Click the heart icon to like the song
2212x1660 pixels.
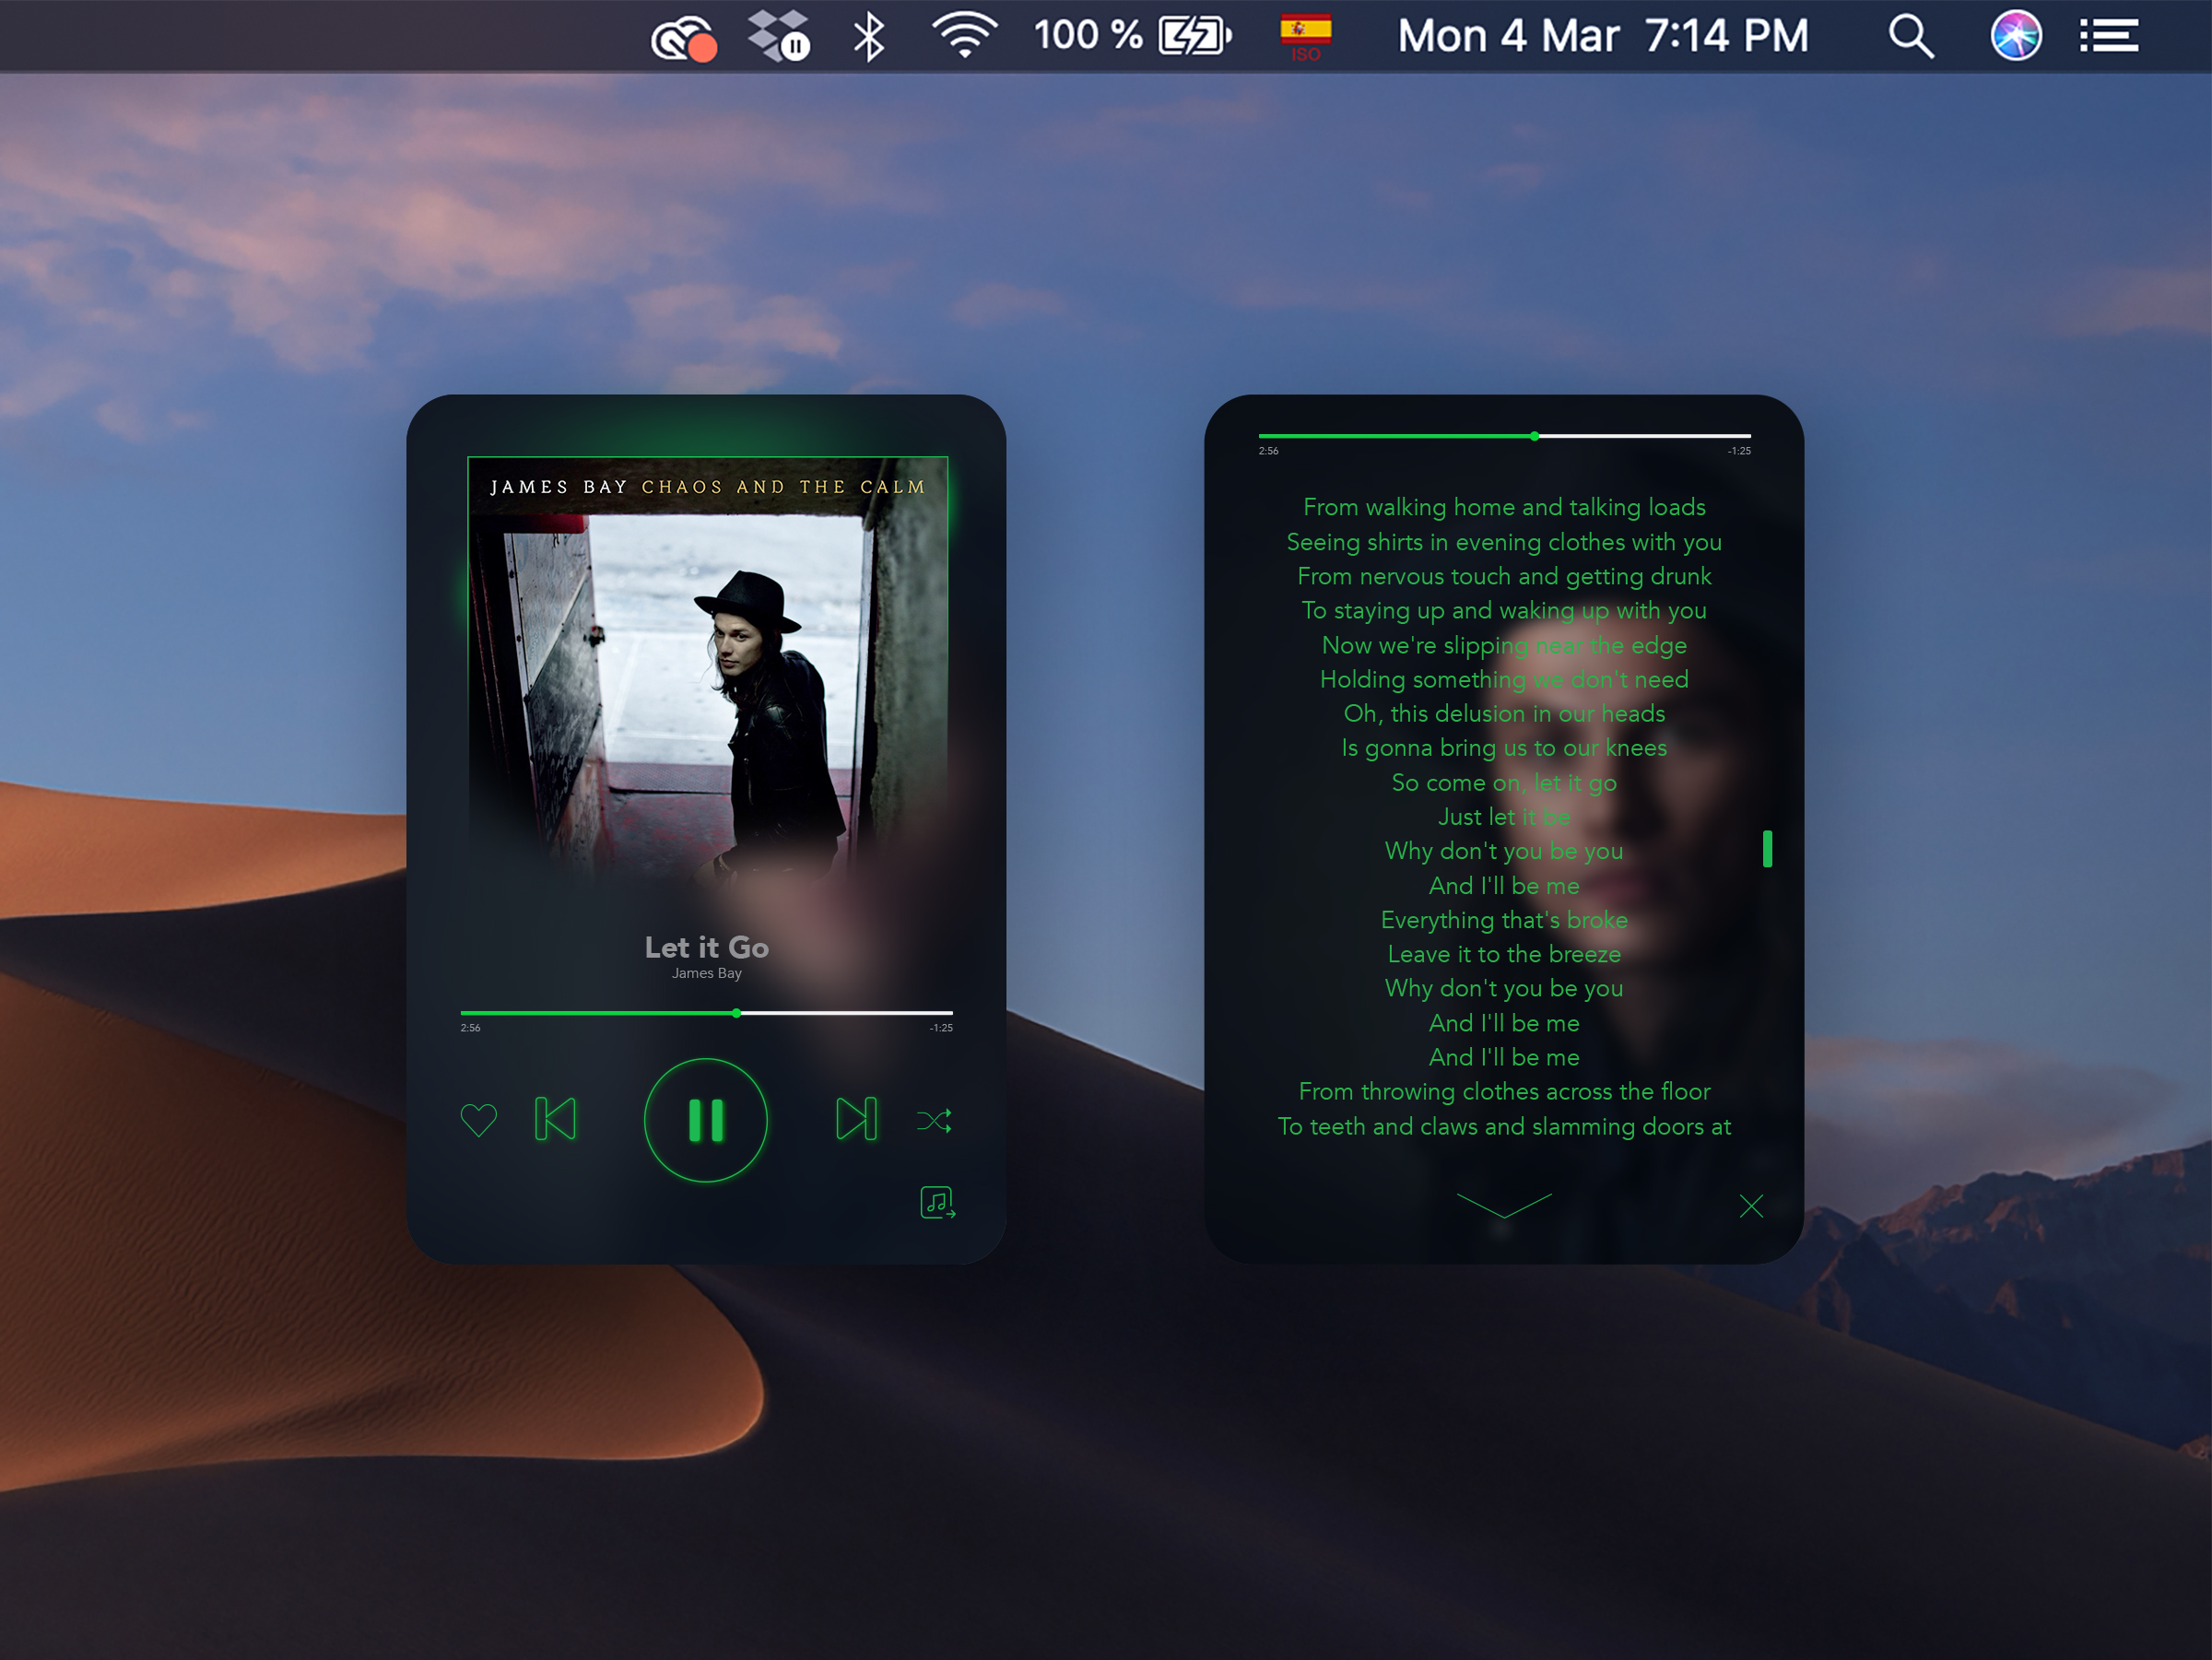(479, 1116)
